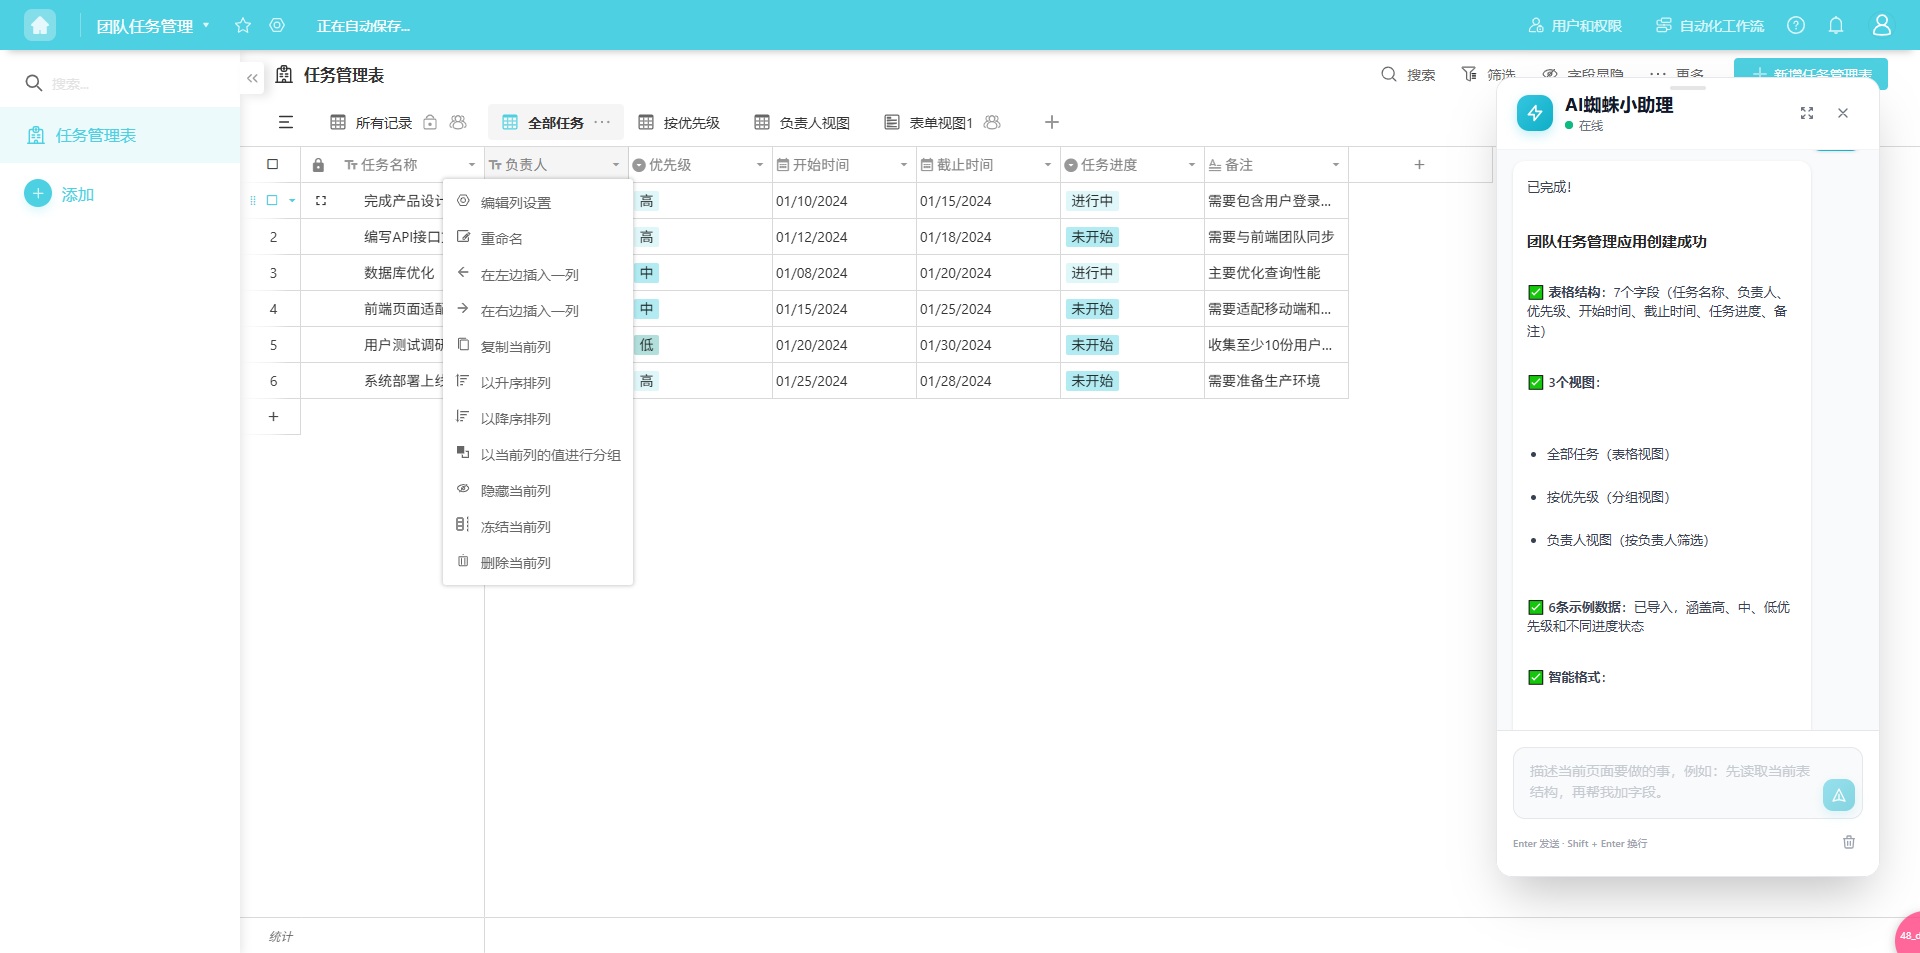Click the lock icon on 所有记录 view

430,122
